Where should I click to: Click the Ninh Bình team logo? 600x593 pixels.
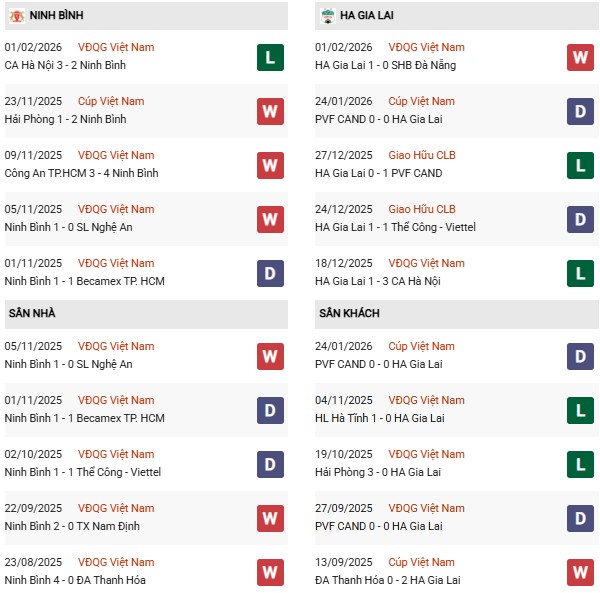click(x=15, y=16)
